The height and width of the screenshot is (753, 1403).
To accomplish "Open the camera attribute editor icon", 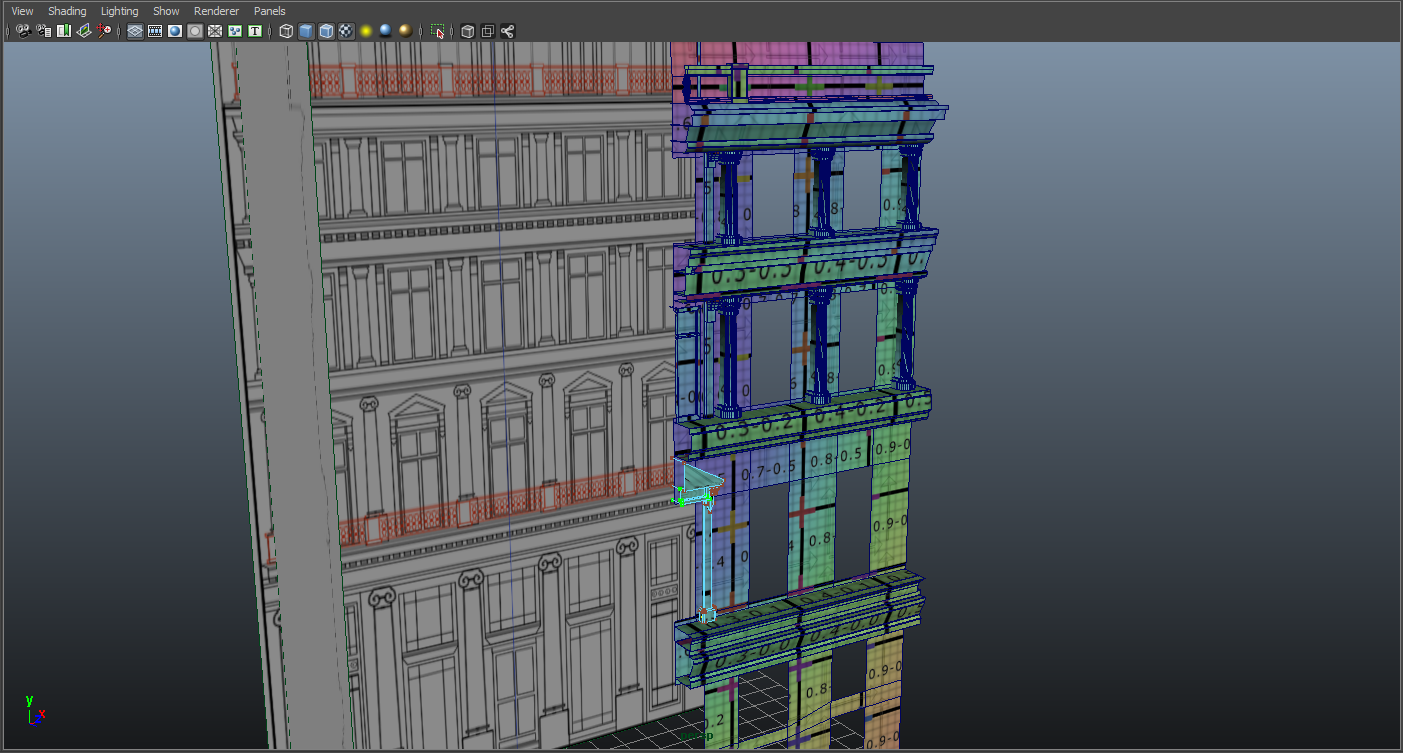I will 43,30.
